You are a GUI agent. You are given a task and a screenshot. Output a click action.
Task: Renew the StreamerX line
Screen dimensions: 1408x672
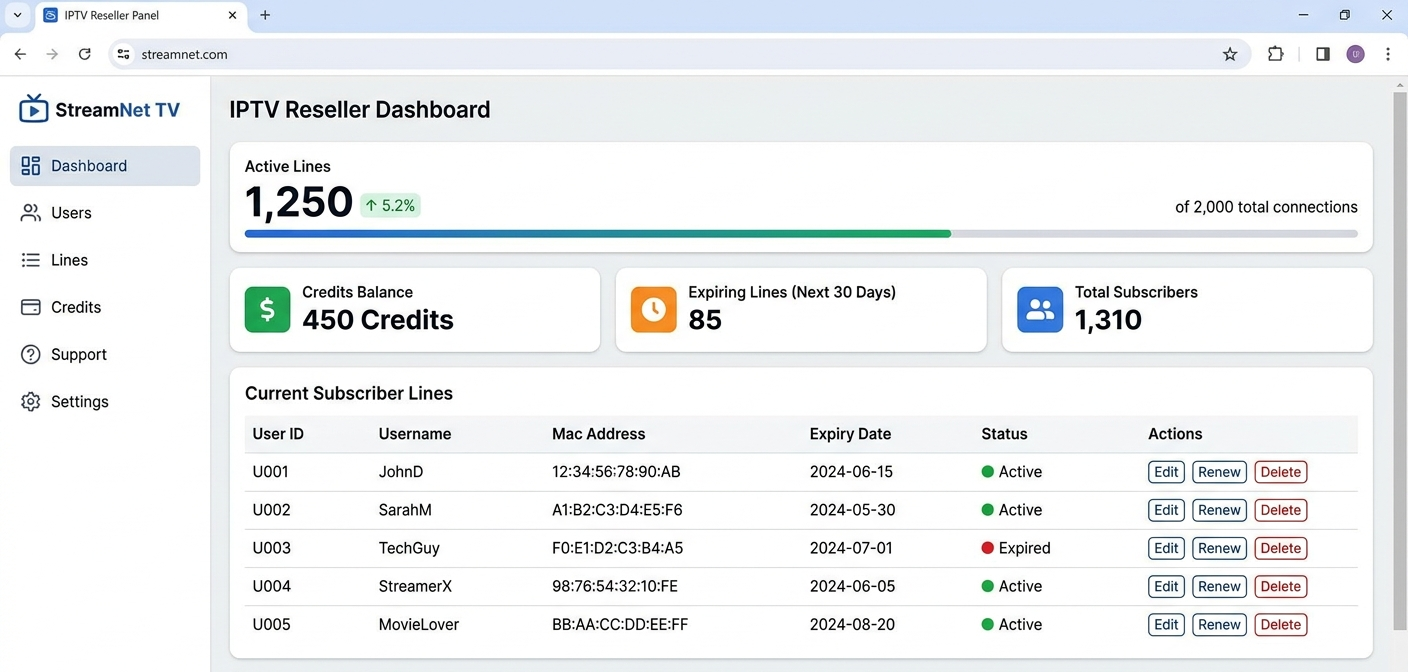1219,586
